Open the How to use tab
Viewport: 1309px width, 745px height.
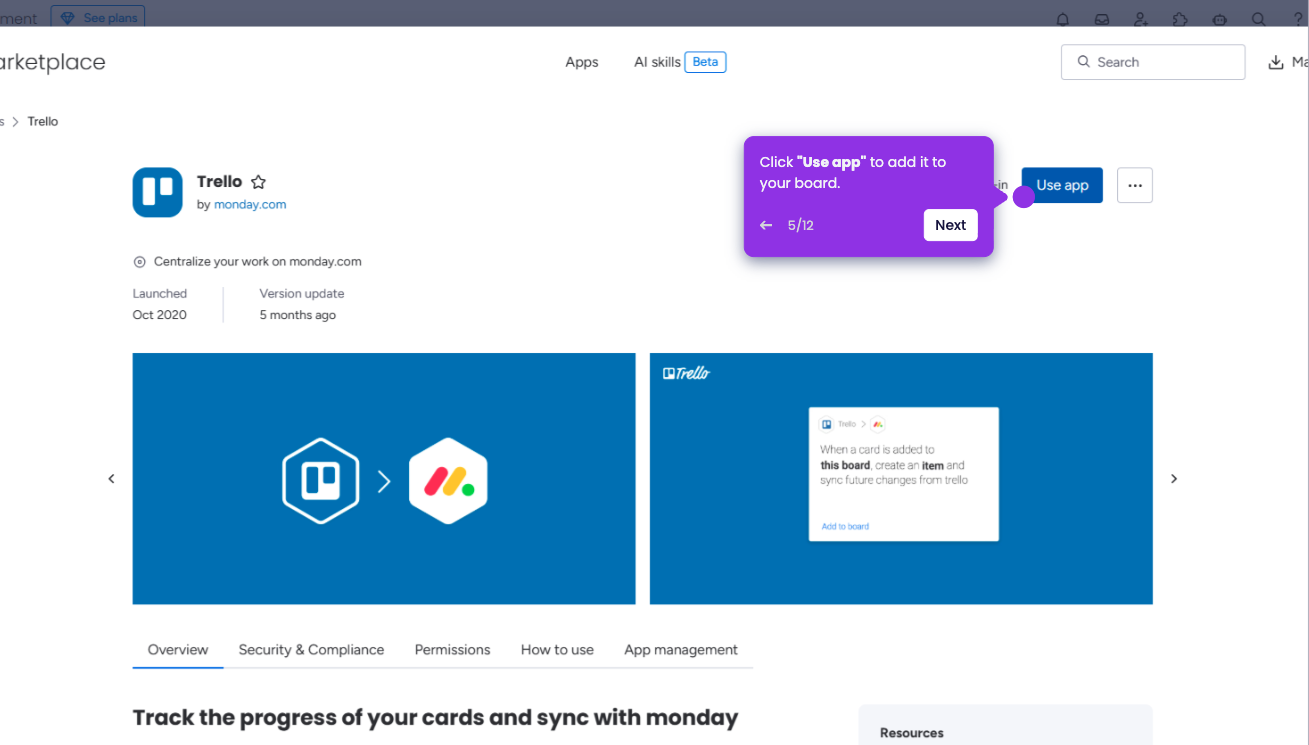click(x=557, y=650)
